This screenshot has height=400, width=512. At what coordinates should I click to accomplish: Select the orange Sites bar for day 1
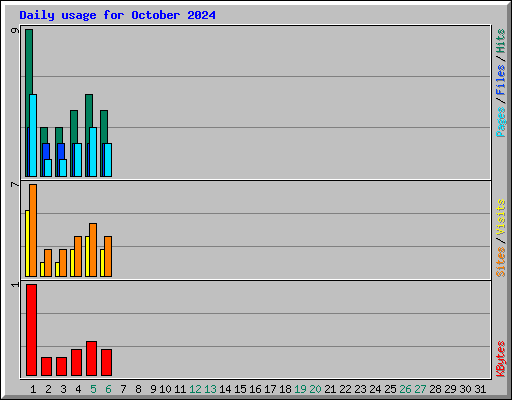tap(33, 230)
